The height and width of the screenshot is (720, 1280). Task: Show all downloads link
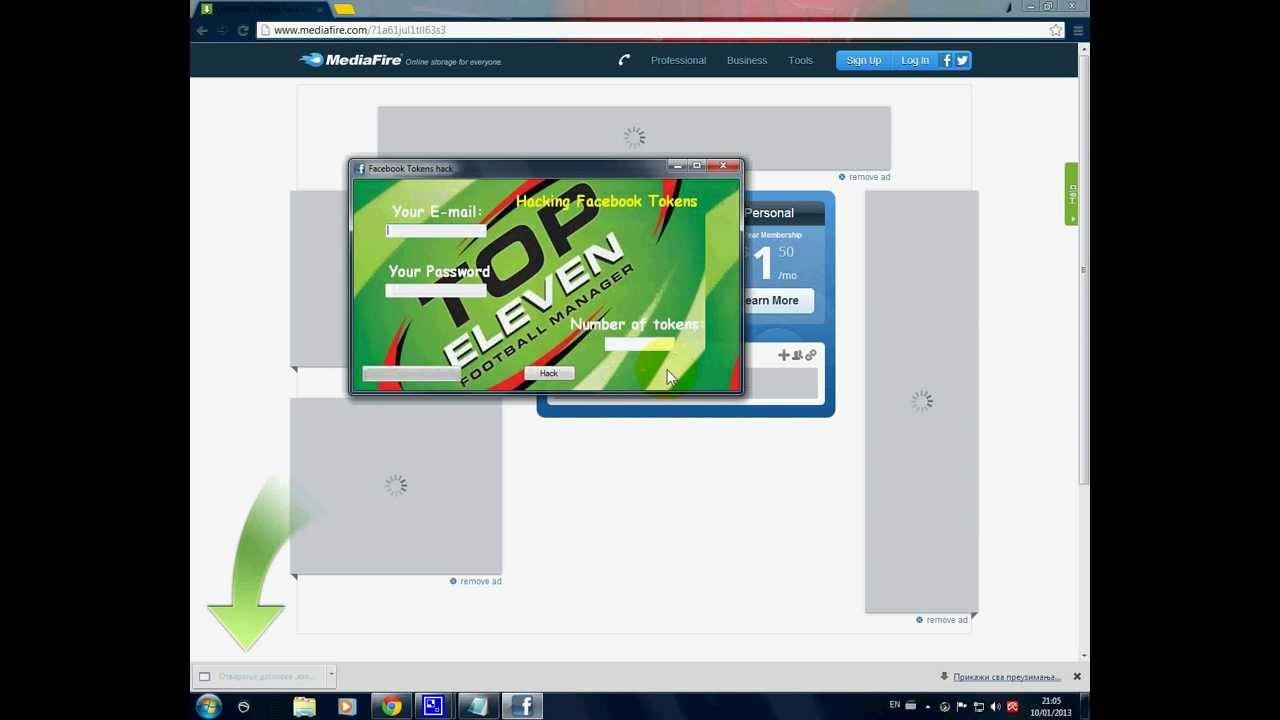click(x=1006, y=677)
